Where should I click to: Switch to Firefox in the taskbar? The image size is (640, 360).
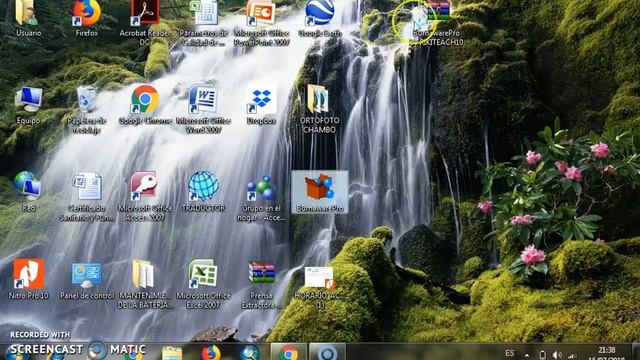[x=211, y=353]
